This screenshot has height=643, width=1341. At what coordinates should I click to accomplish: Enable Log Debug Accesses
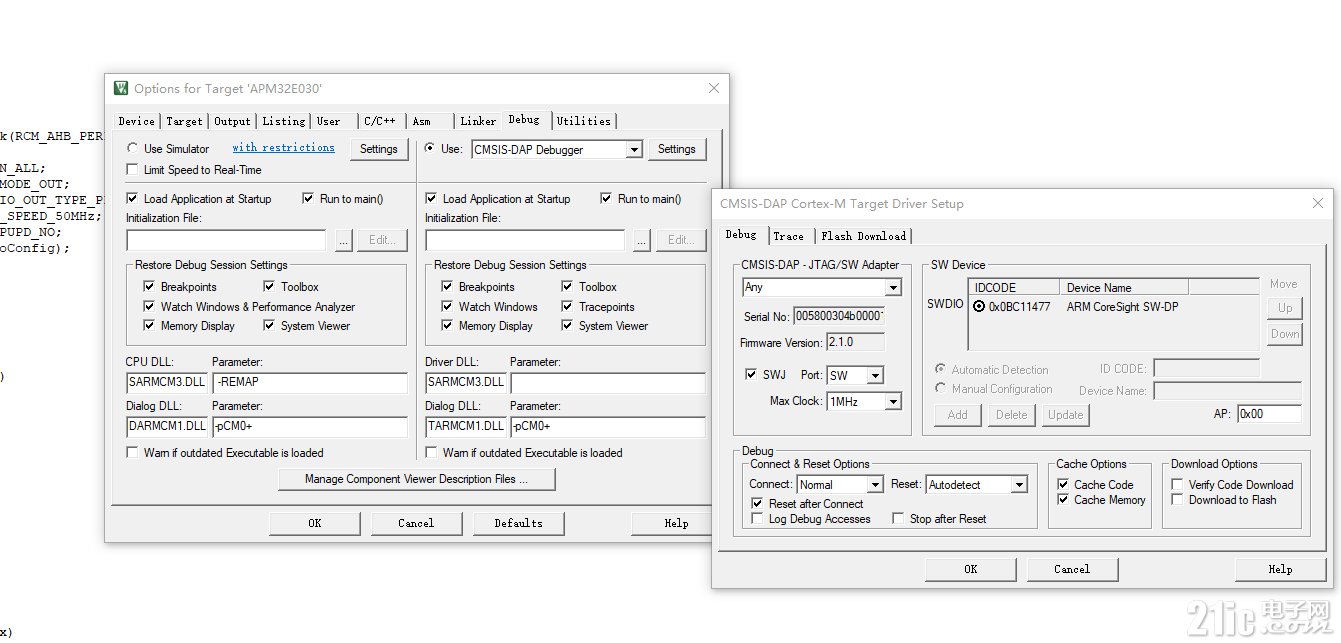[x=757, y=519]
